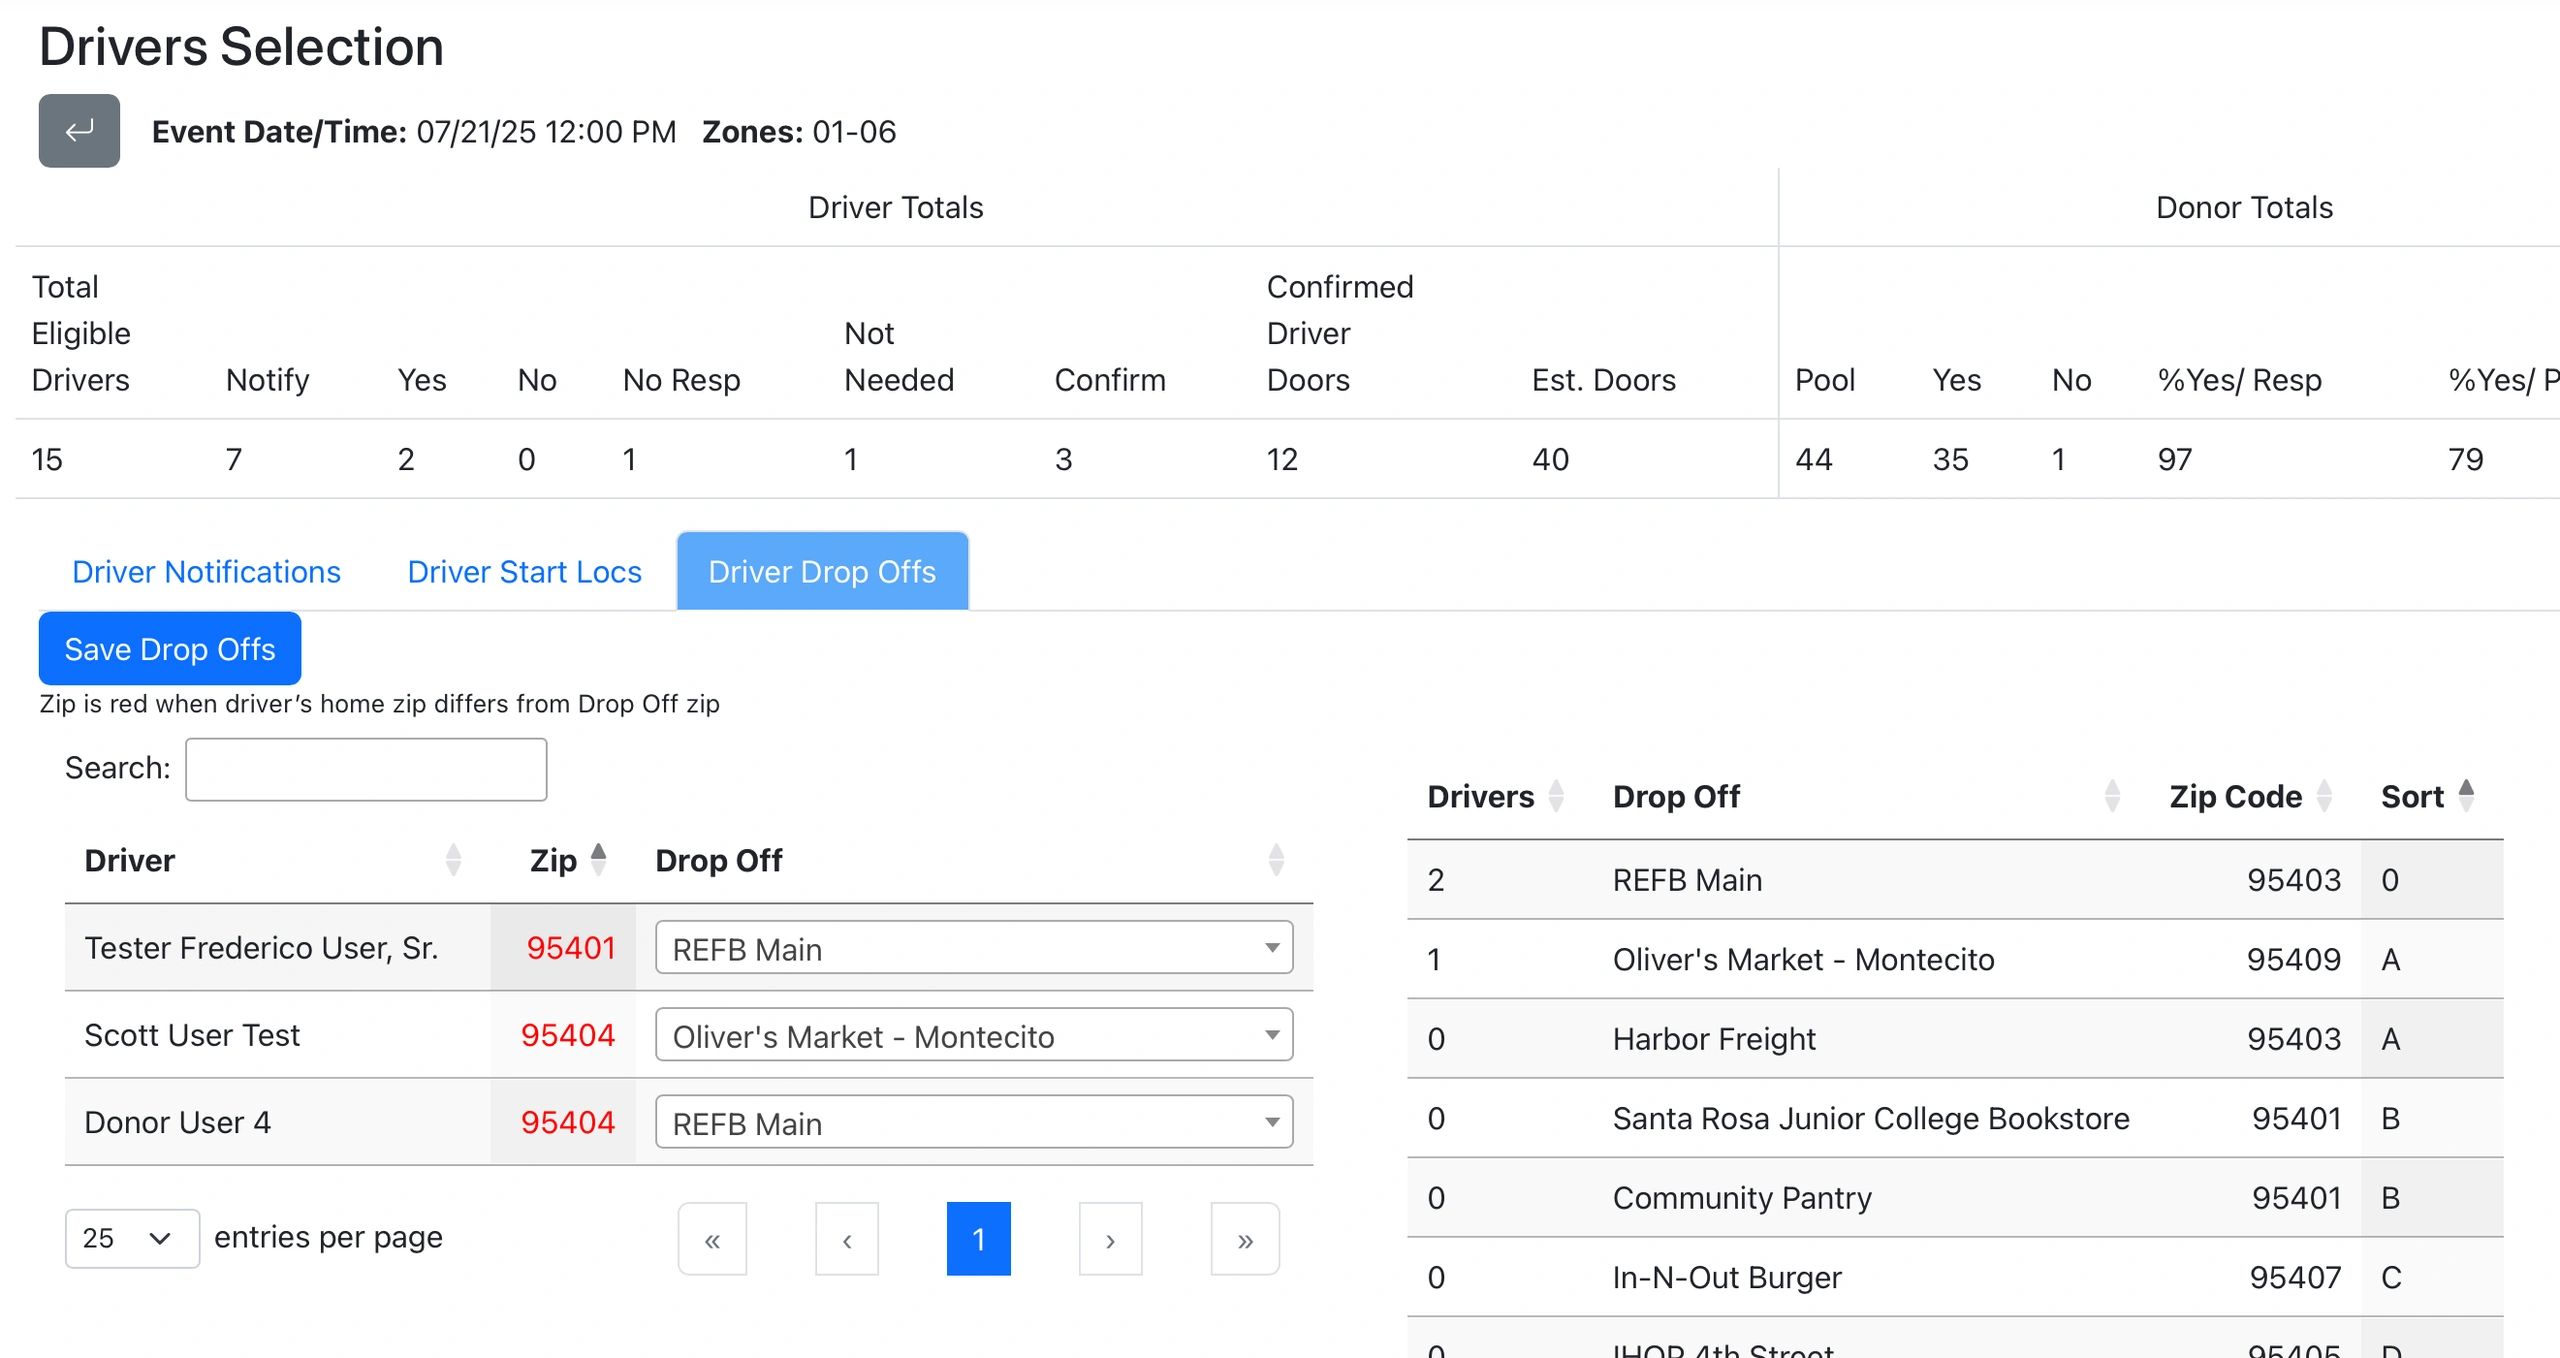Select page 1 pagination button
The image size is (2560, 1358).
coord(978,1239)
